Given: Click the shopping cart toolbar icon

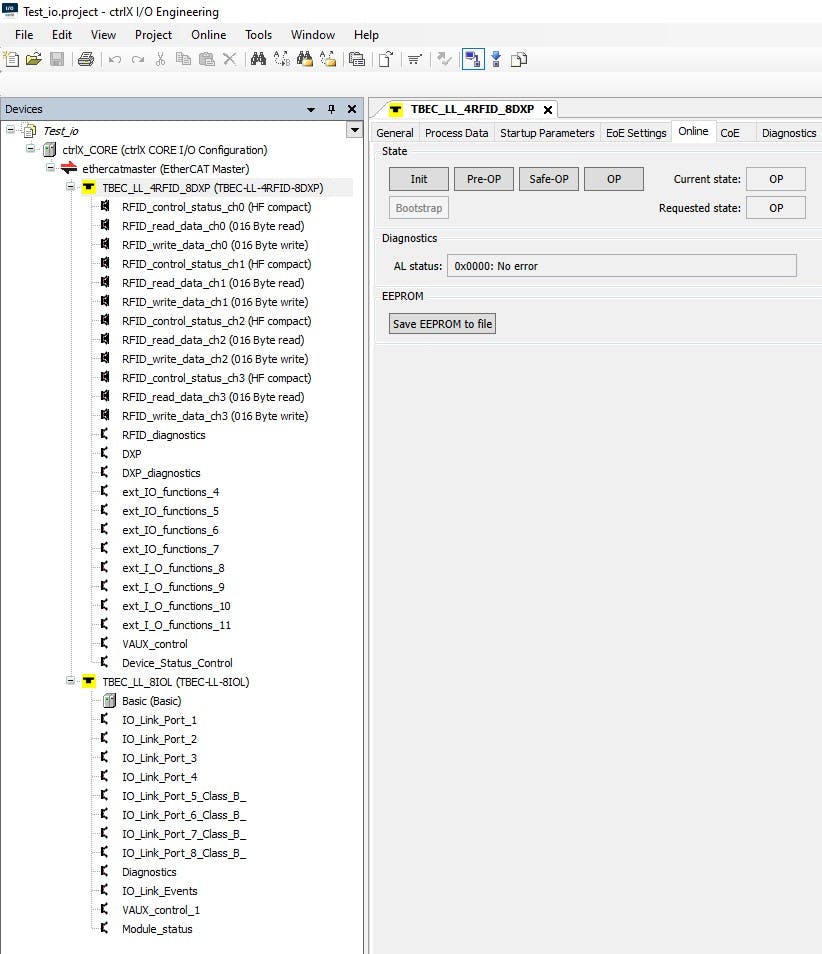Looking at the screenshot, I should pos(415,59).
